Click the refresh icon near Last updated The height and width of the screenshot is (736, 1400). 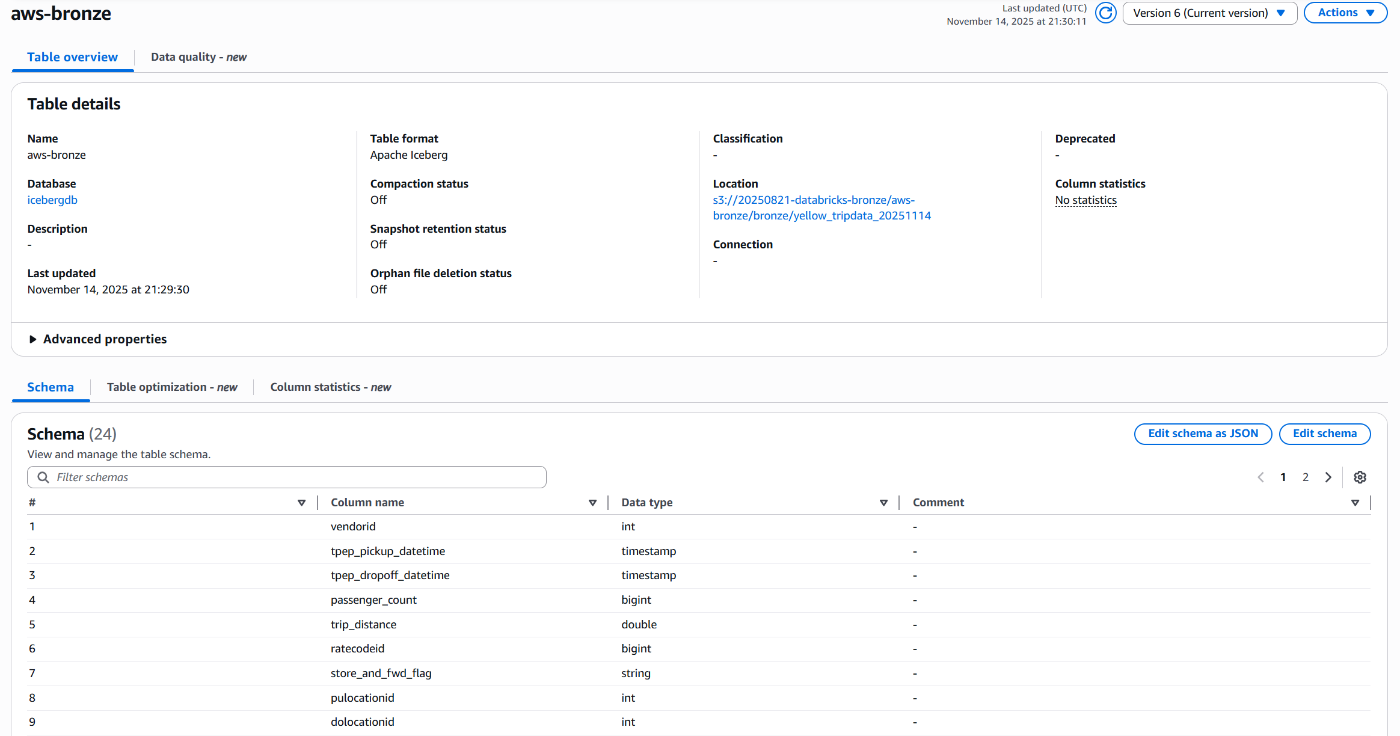click(1105, 13)
